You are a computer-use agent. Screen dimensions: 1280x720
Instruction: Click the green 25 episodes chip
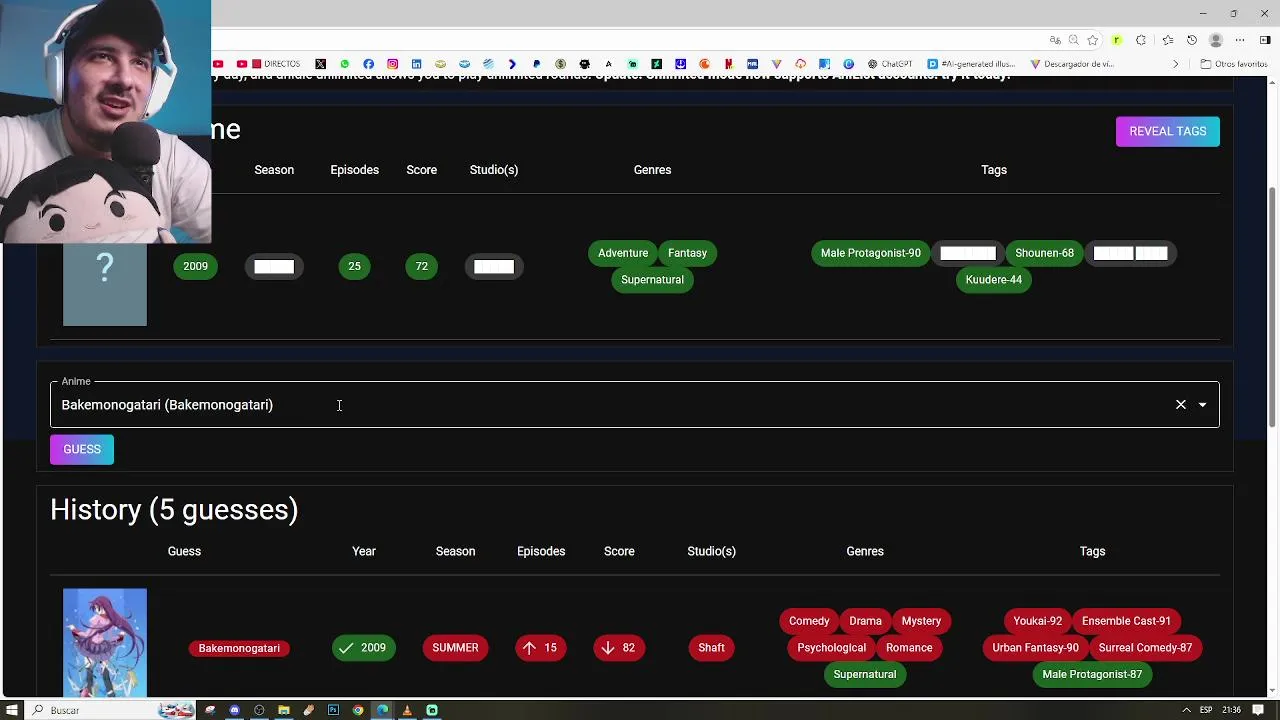coord(354,266)
